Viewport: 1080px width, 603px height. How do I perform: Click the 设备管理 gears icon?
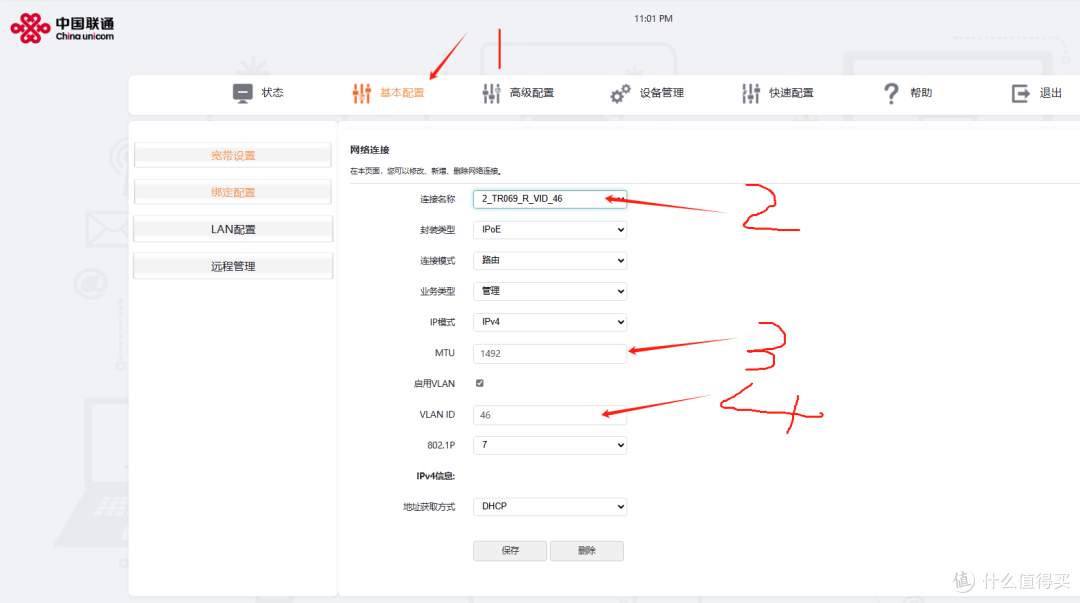point(620,93)
